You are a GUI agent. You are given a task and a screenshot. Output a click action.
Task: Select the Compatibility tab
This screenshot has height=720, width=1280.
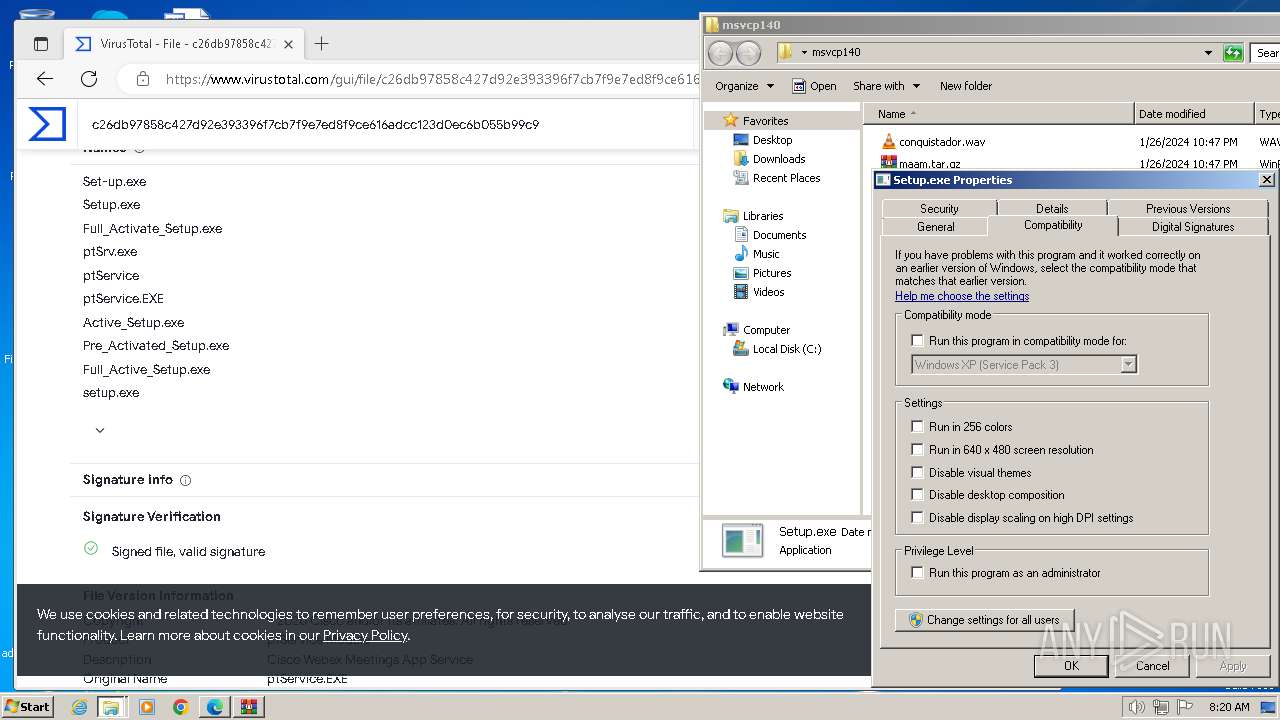(x=1053, y=225)
